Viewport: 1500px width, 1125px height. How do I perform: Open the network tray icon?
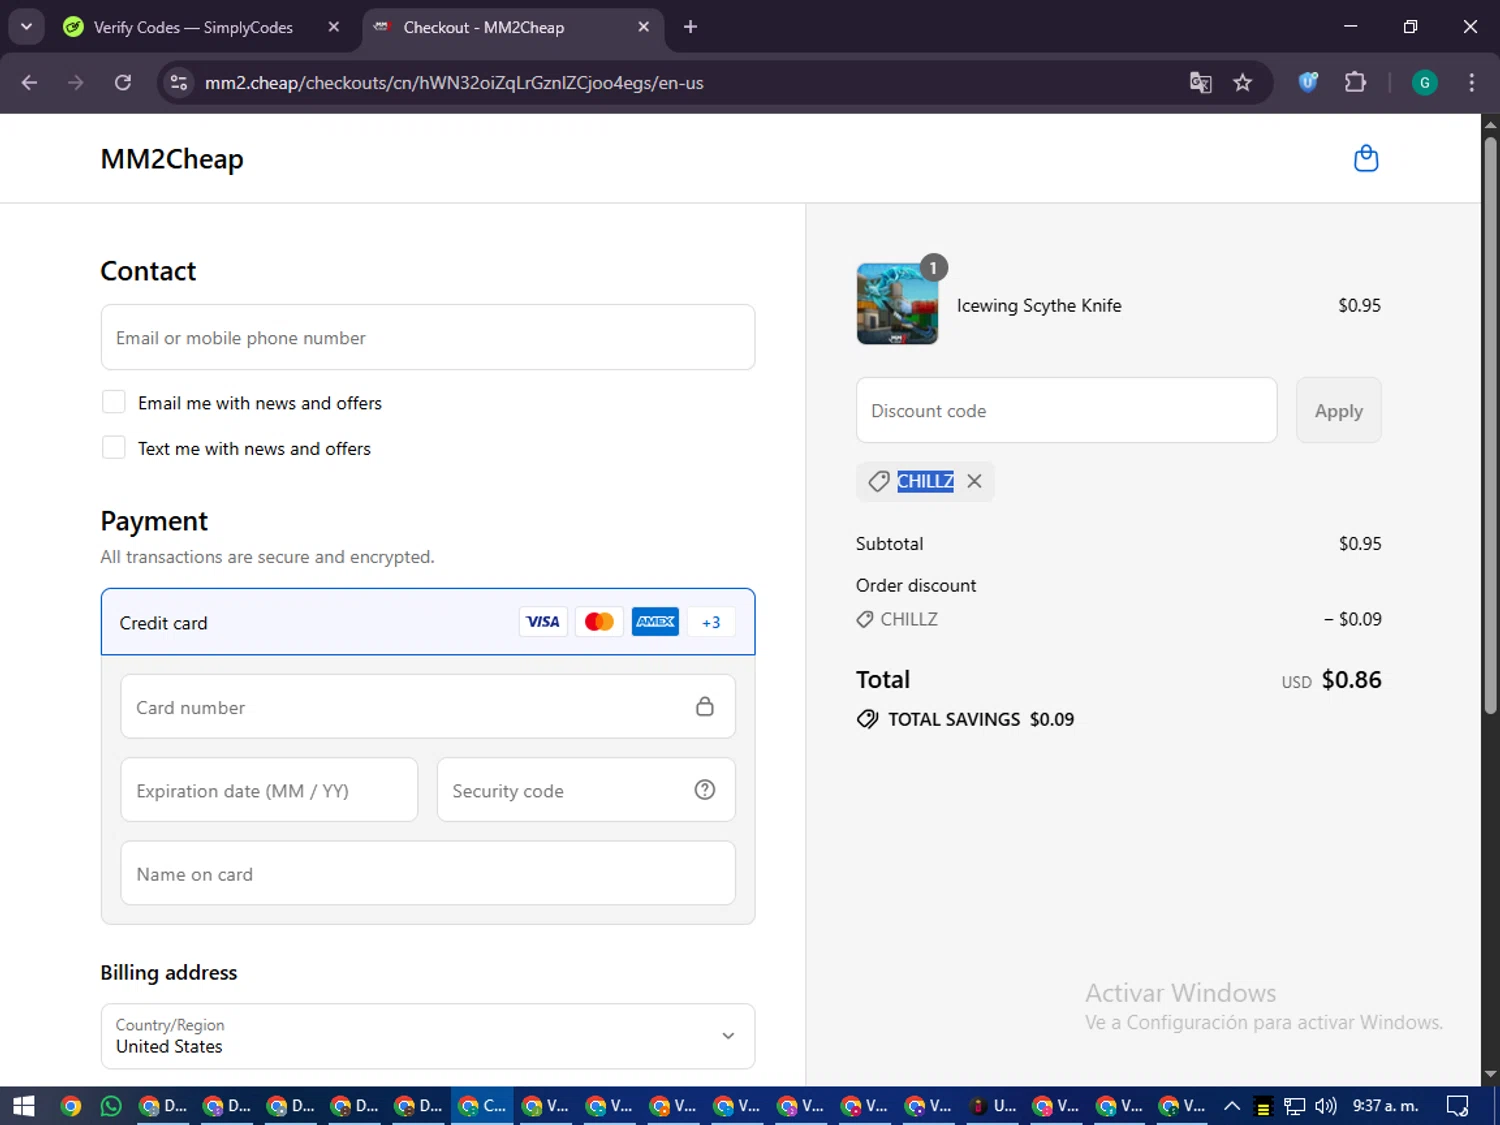coord(1294,1106)
